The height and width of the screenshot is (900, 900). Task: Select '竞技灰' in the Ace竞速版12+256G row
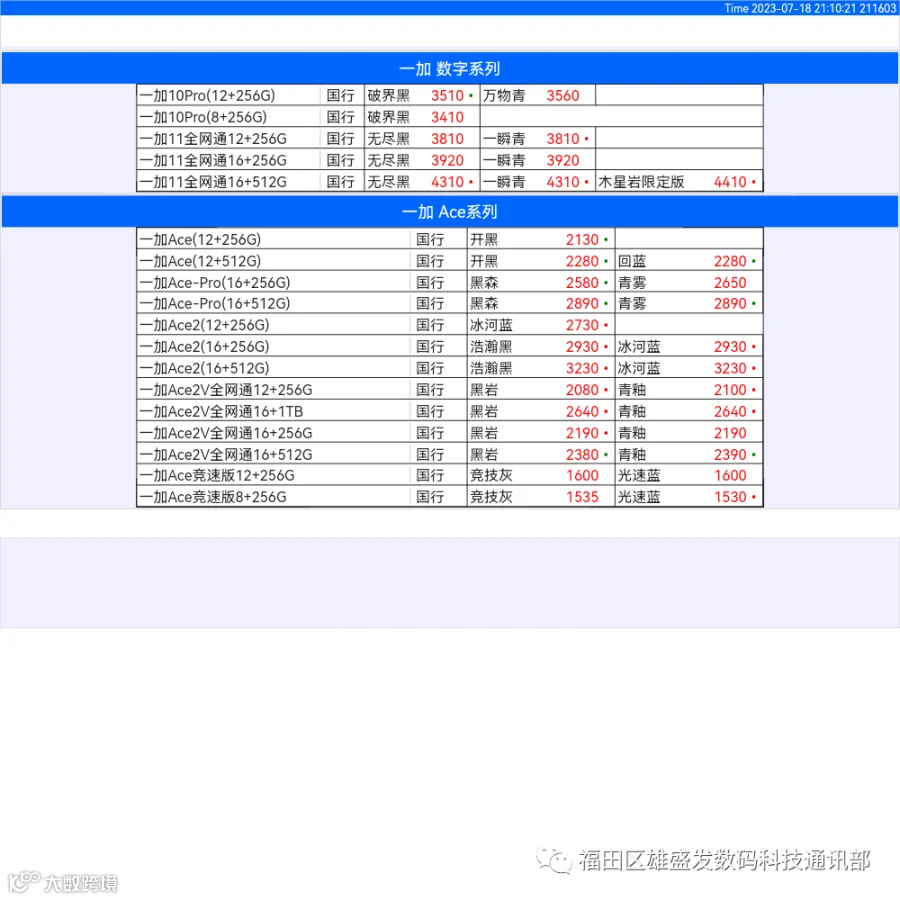click(491, 475)
